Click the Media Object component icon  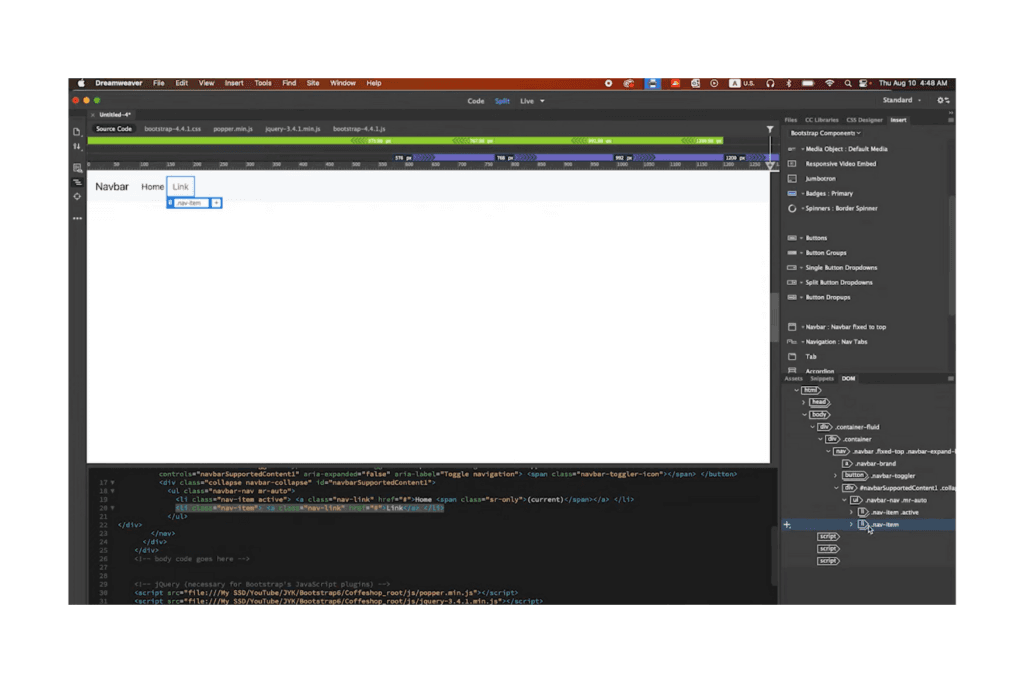[x=792, y=149]
